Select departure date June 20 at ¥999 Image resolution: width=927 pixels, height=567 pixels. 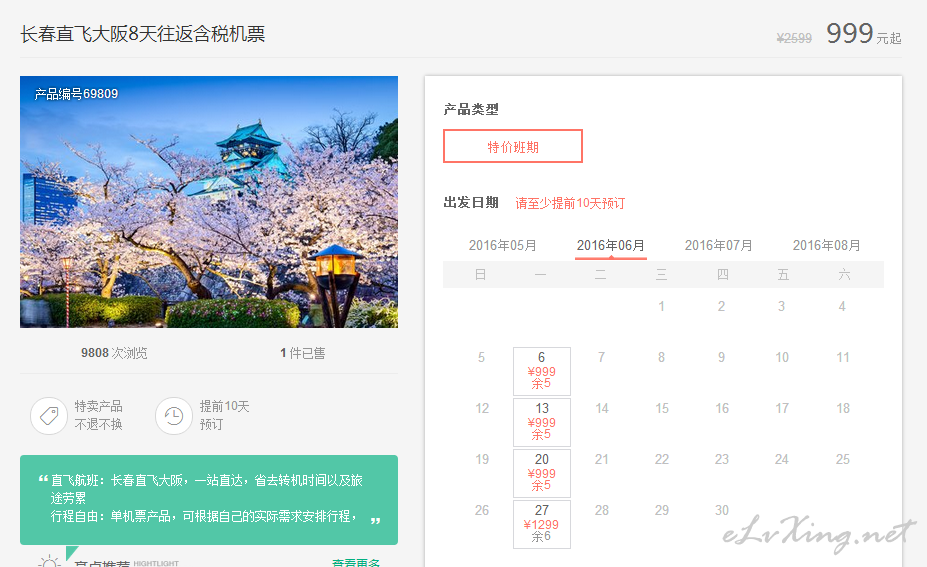(542, 473)
